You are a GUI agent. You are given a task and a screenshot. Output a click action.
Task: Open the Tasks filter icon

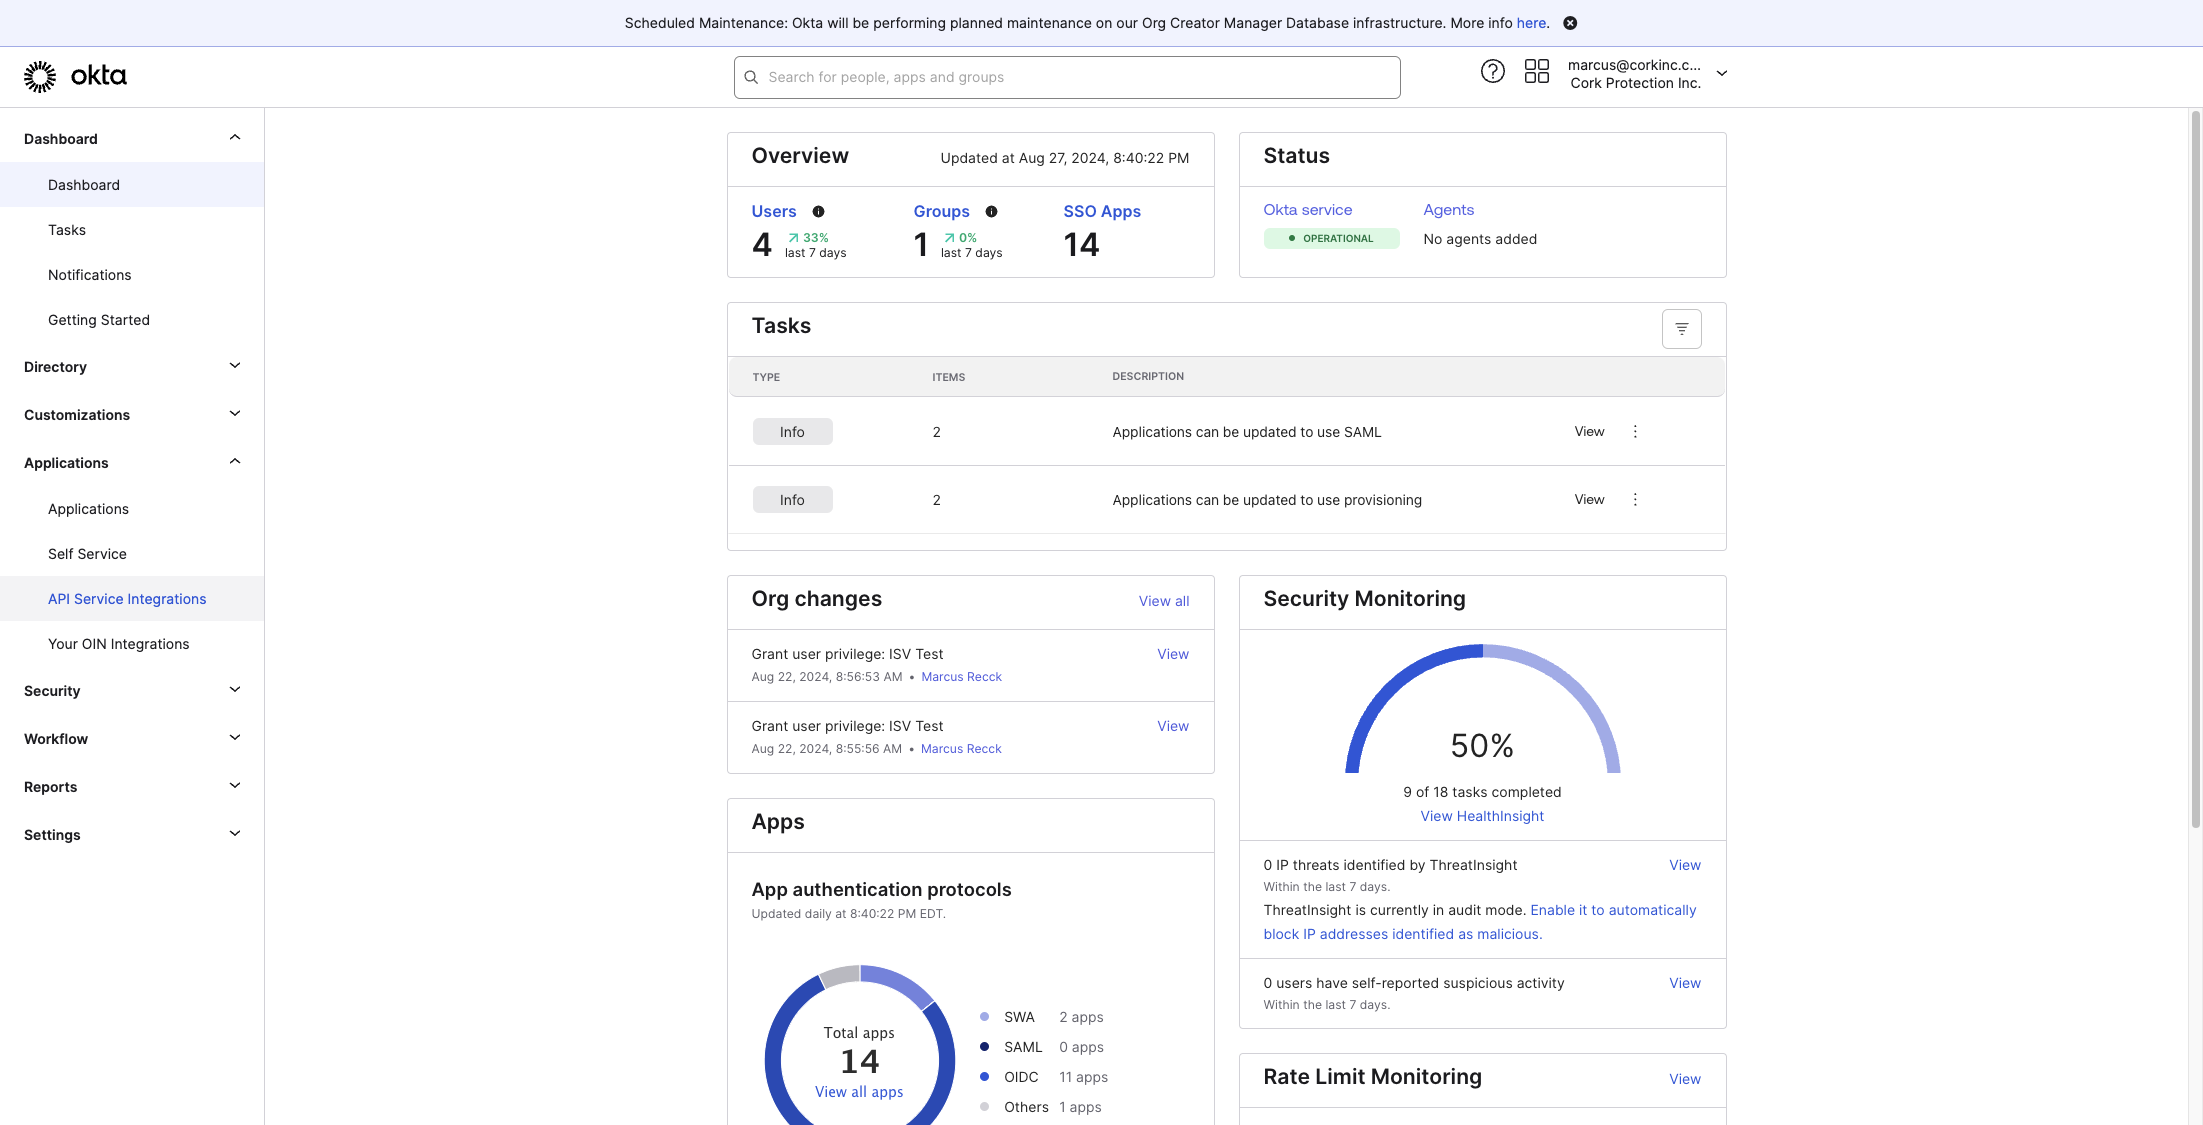pyautogui.click(x=1681, y=328)
